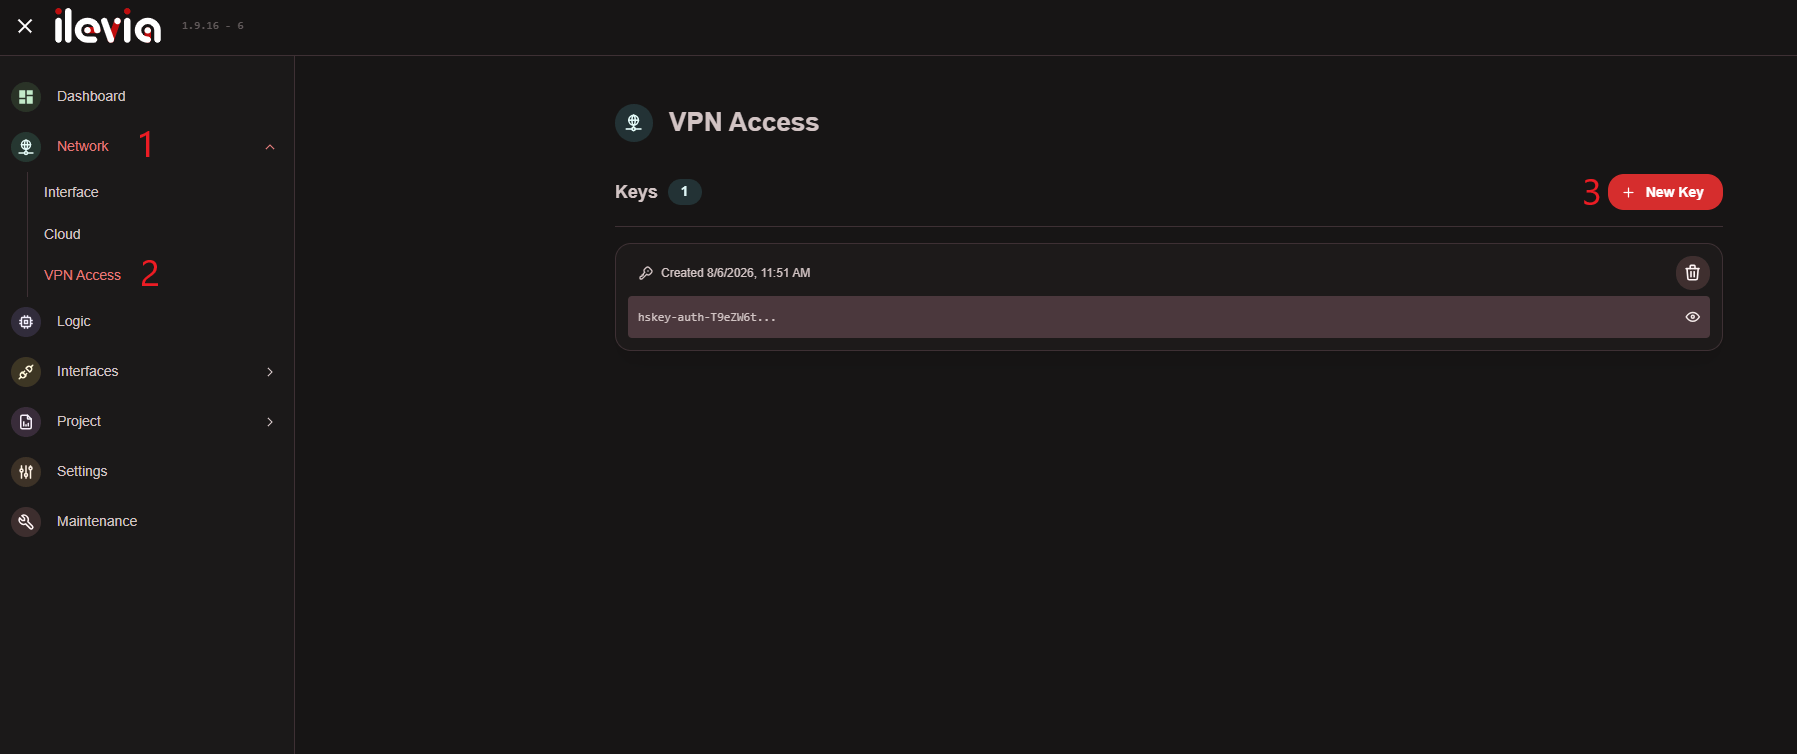Screen dimensions: 1797x754
Task: Delete the key using trash icon
Action: click(1692, 273)
